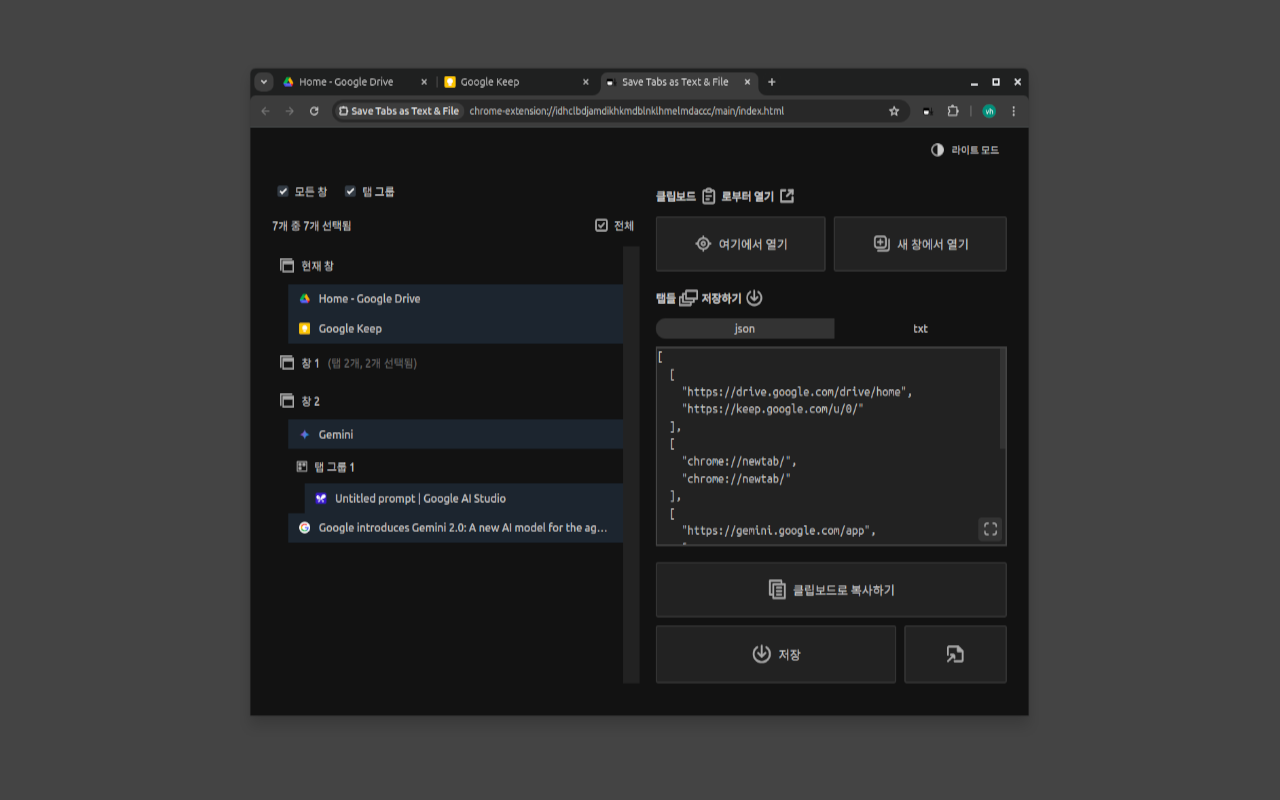Click the Google G favicon in list
Screen dimensions: 1280x800
(305, 528)
